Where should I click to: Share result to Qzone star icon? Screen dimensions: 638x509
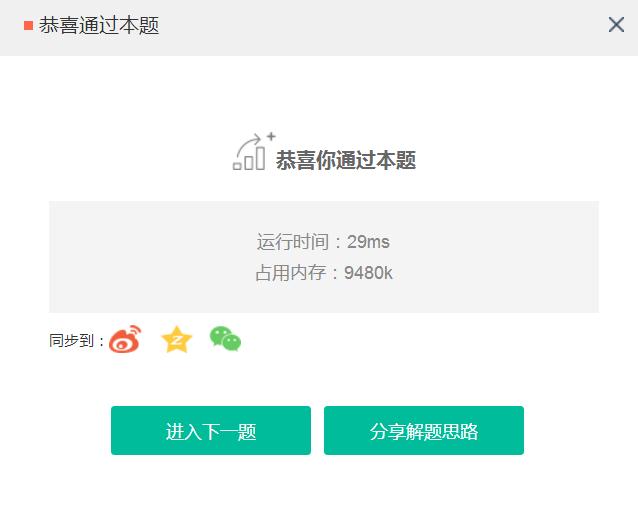tap(176, 339)
